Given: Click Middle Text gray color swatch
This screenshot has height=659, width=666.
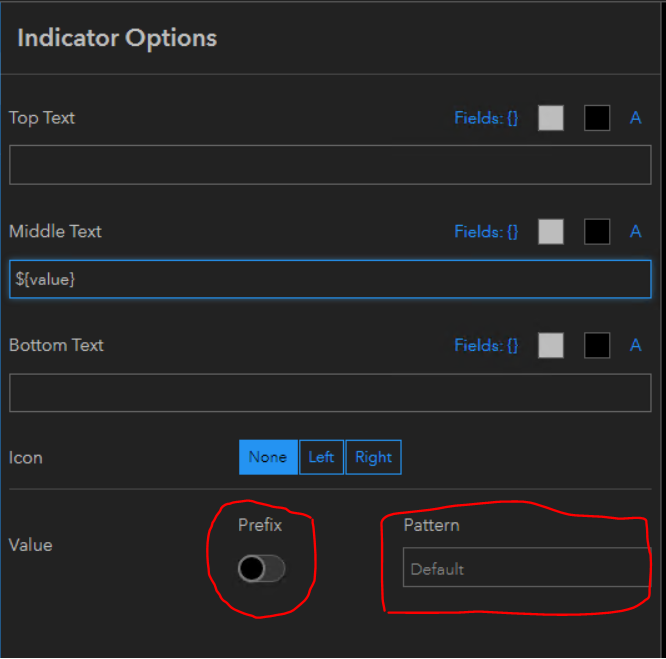Looking at the screenshot, I should pos(551,232).
